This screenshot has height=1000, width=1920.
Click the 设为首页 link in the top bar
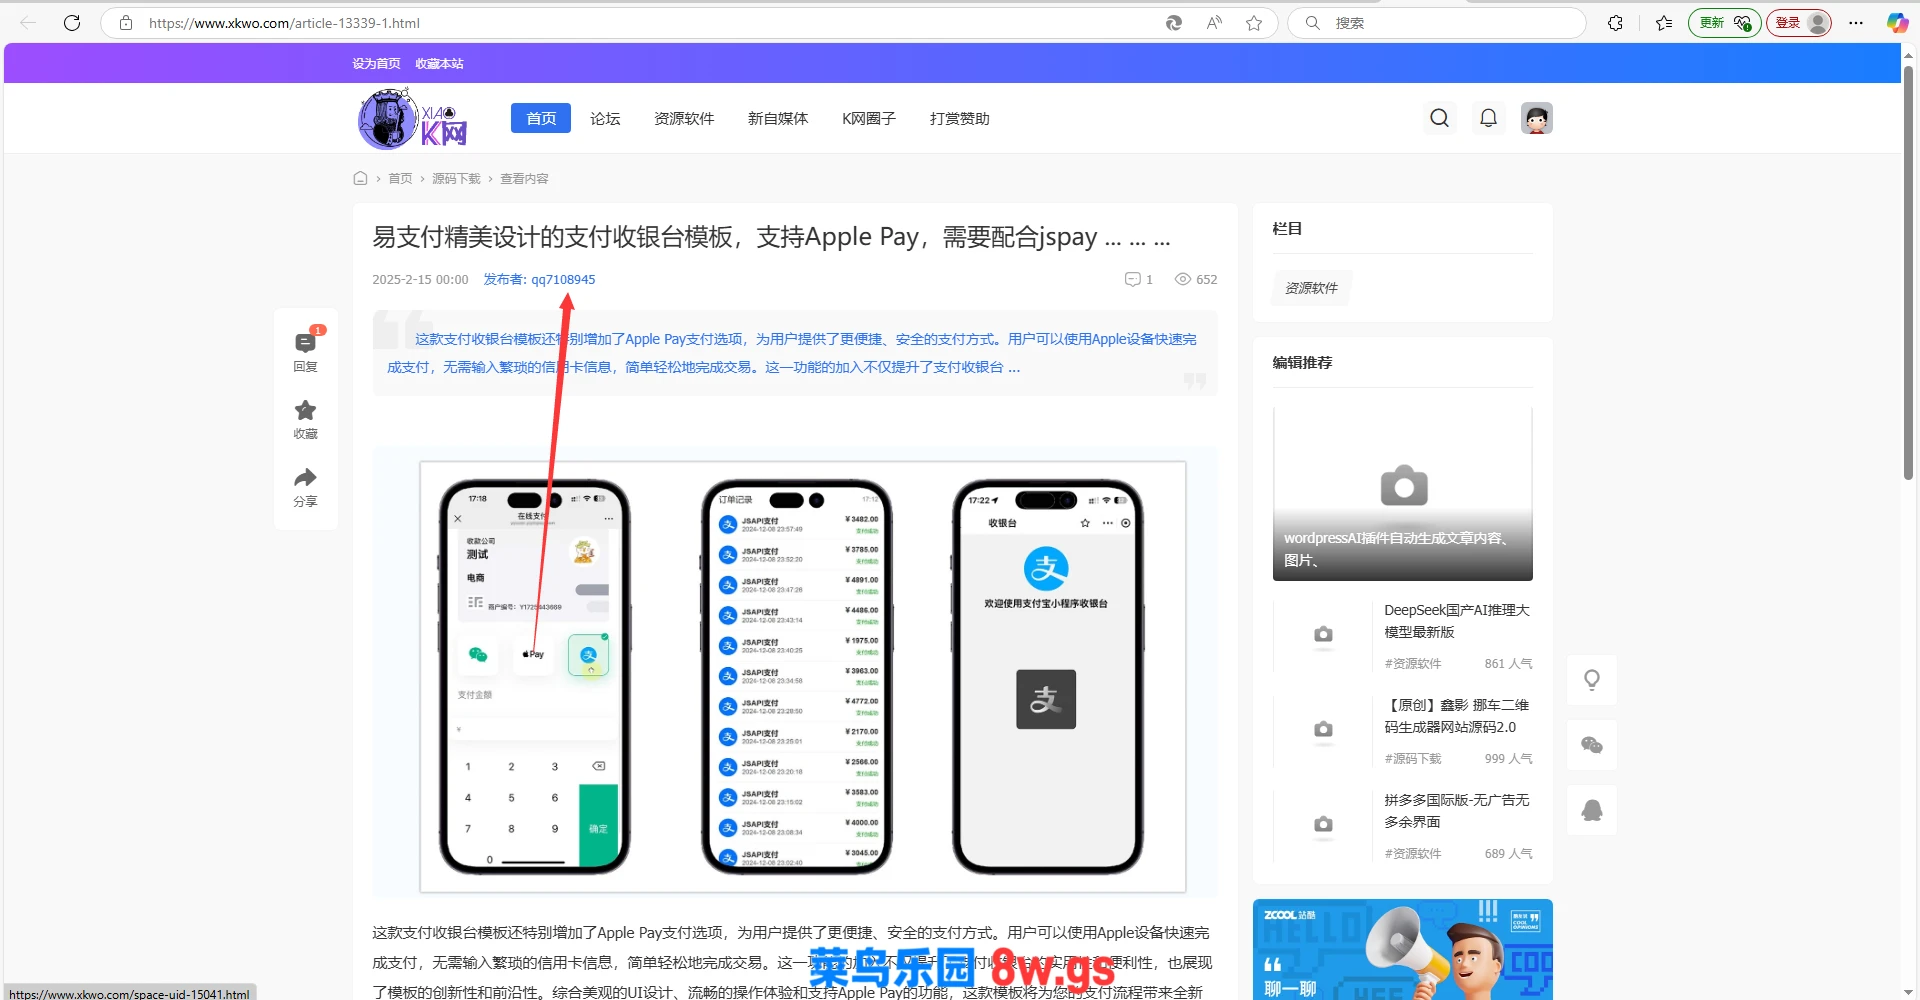tap(376, 63)
